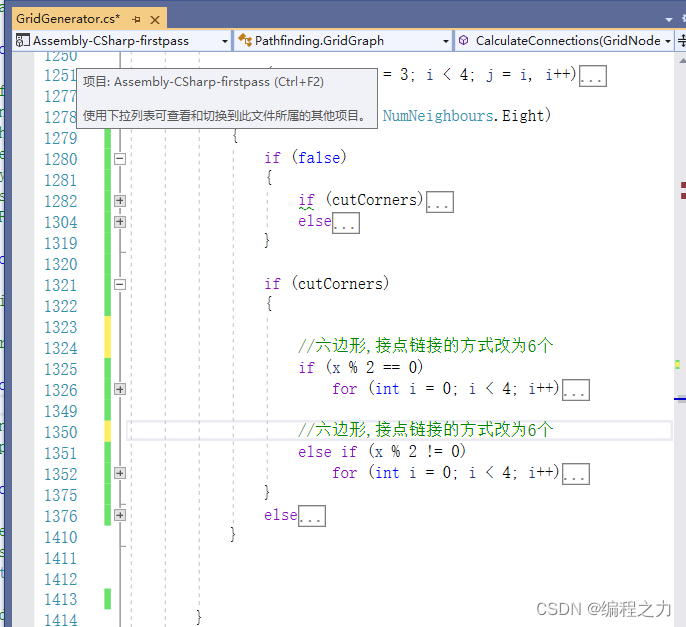Collapse the if (cutCorners) block at line 1321
Screen dimensions: 686x627
120,284
